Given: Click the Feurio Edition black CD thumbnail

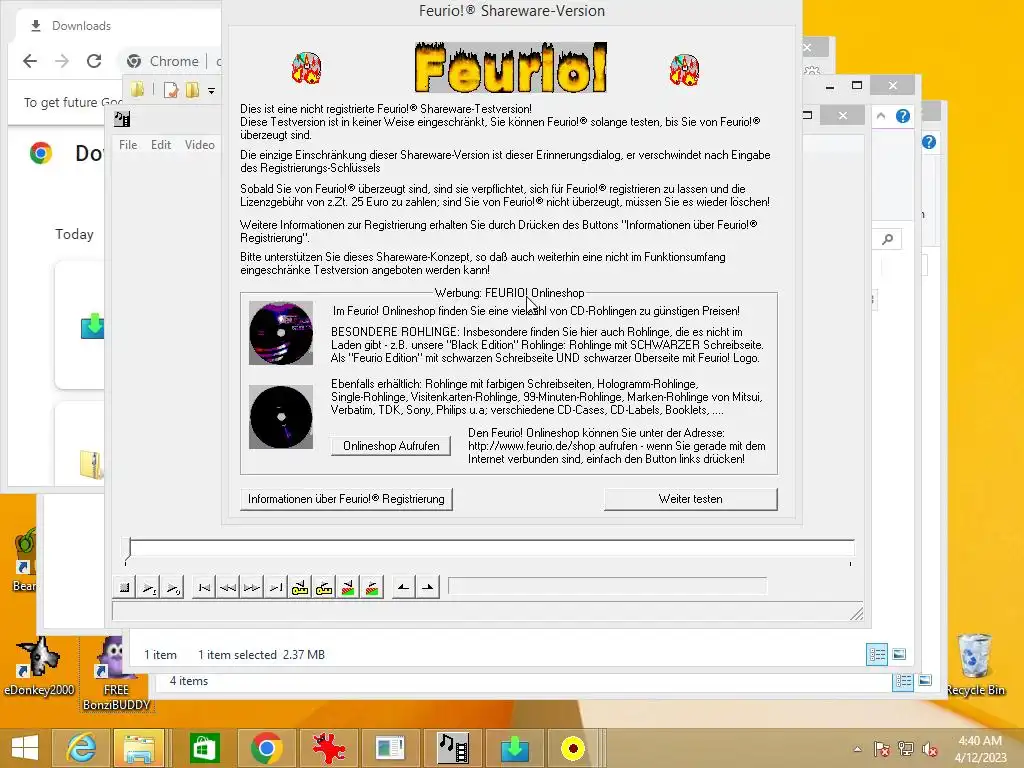Looking at the screenshot, I should (281, 417).
